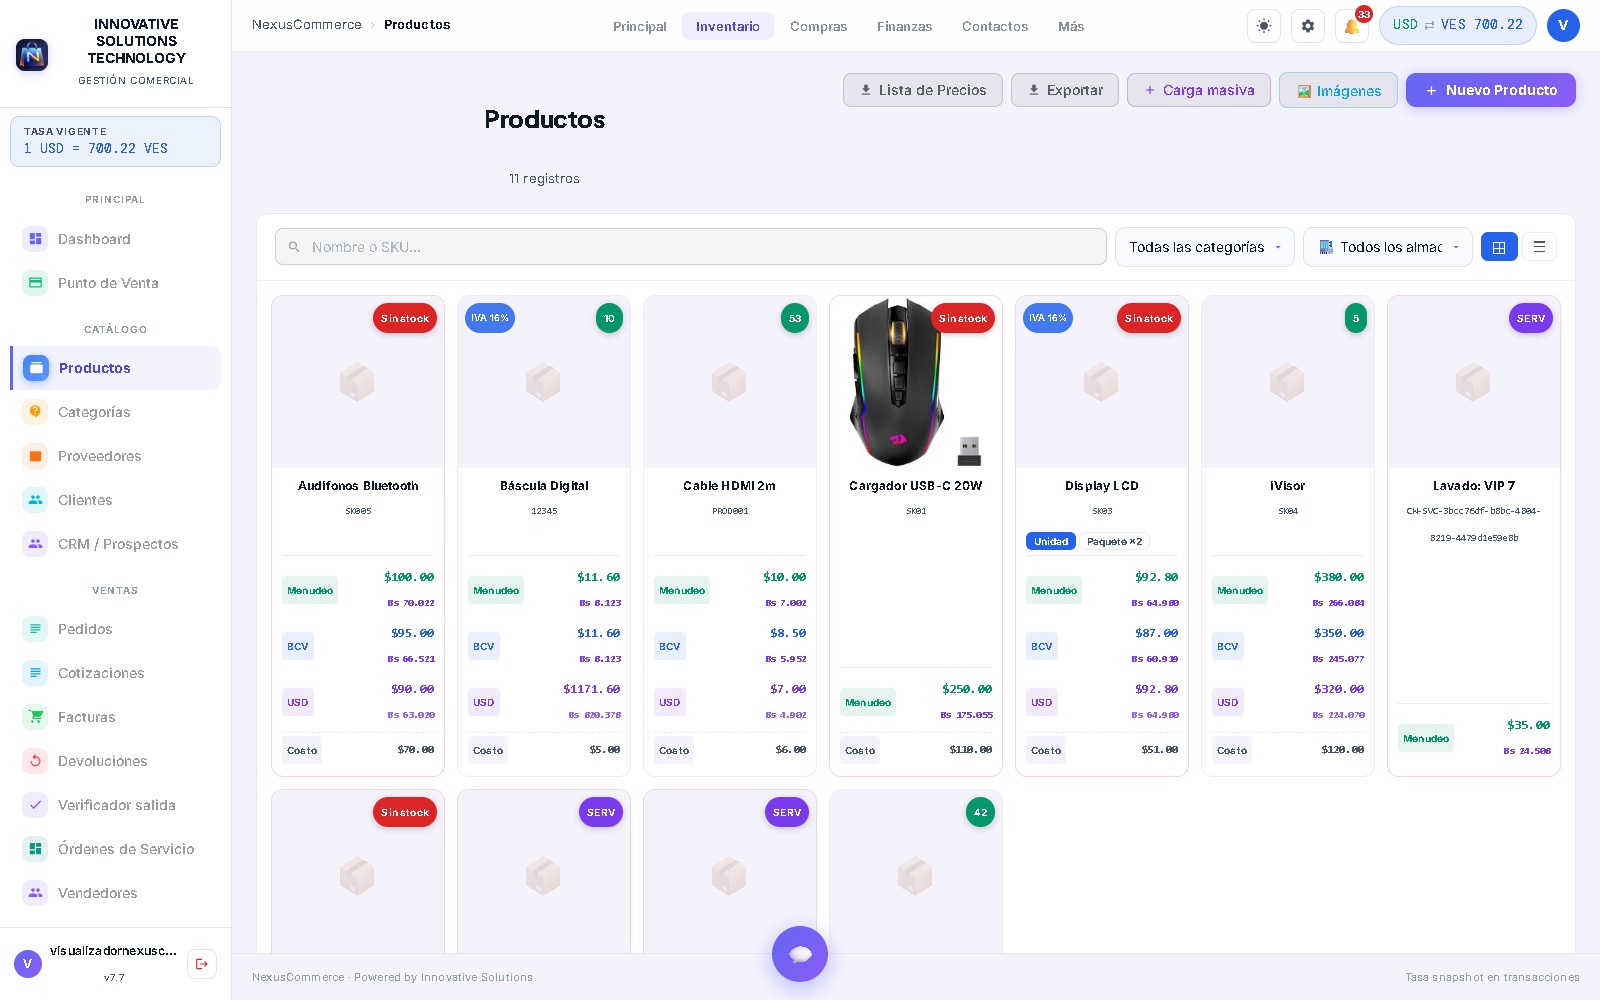Open the notifications bell with badge 33
This screenshot has width=1600, height=1000.
[x=1352, y=26]
